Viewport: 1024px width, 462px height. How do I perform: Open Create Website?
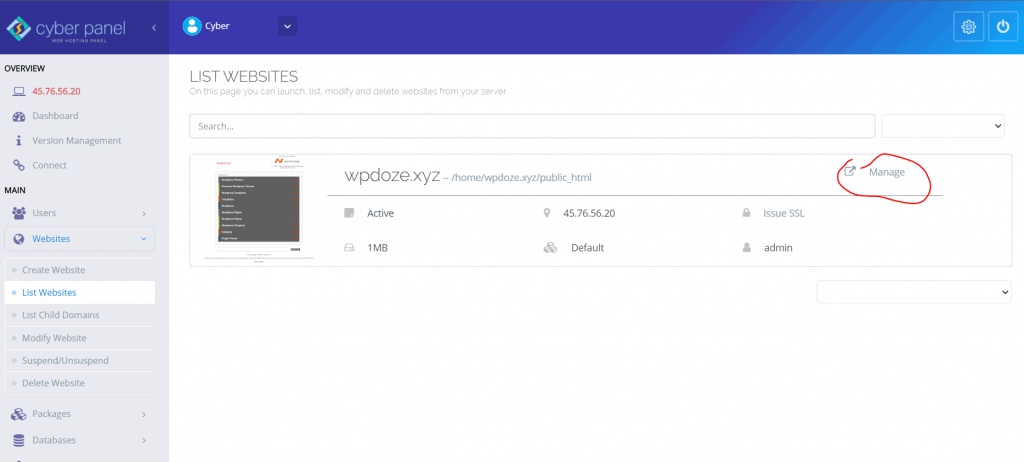click(x=54, y=270)
